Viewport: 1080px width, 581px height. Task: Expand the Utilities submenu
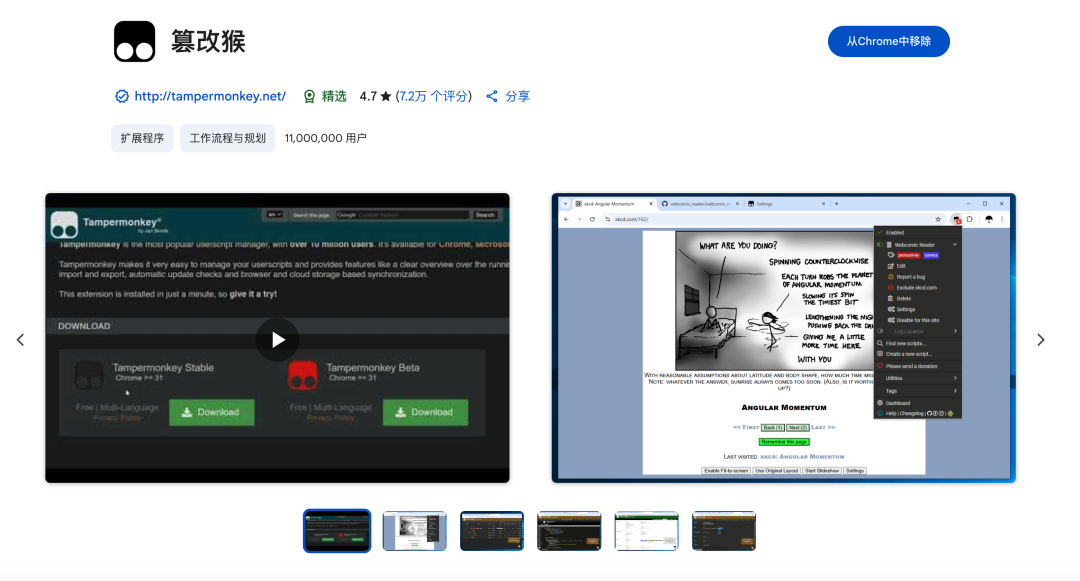click(x=955, y=378)
